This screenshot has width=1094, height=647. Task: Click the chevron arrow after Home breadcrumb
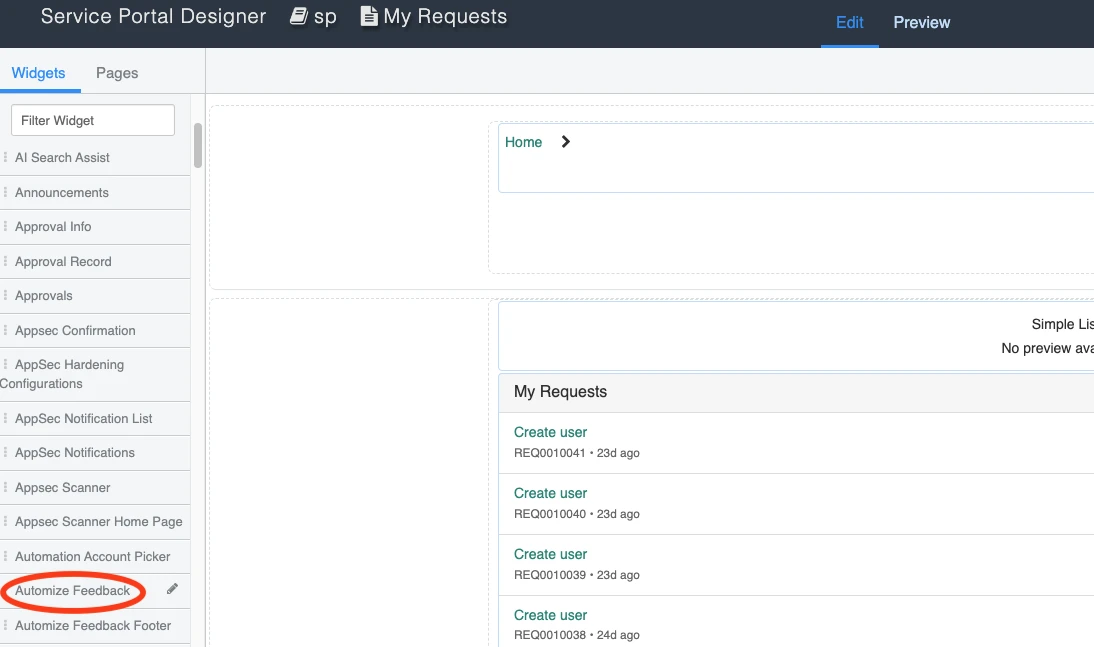(566, 142)
